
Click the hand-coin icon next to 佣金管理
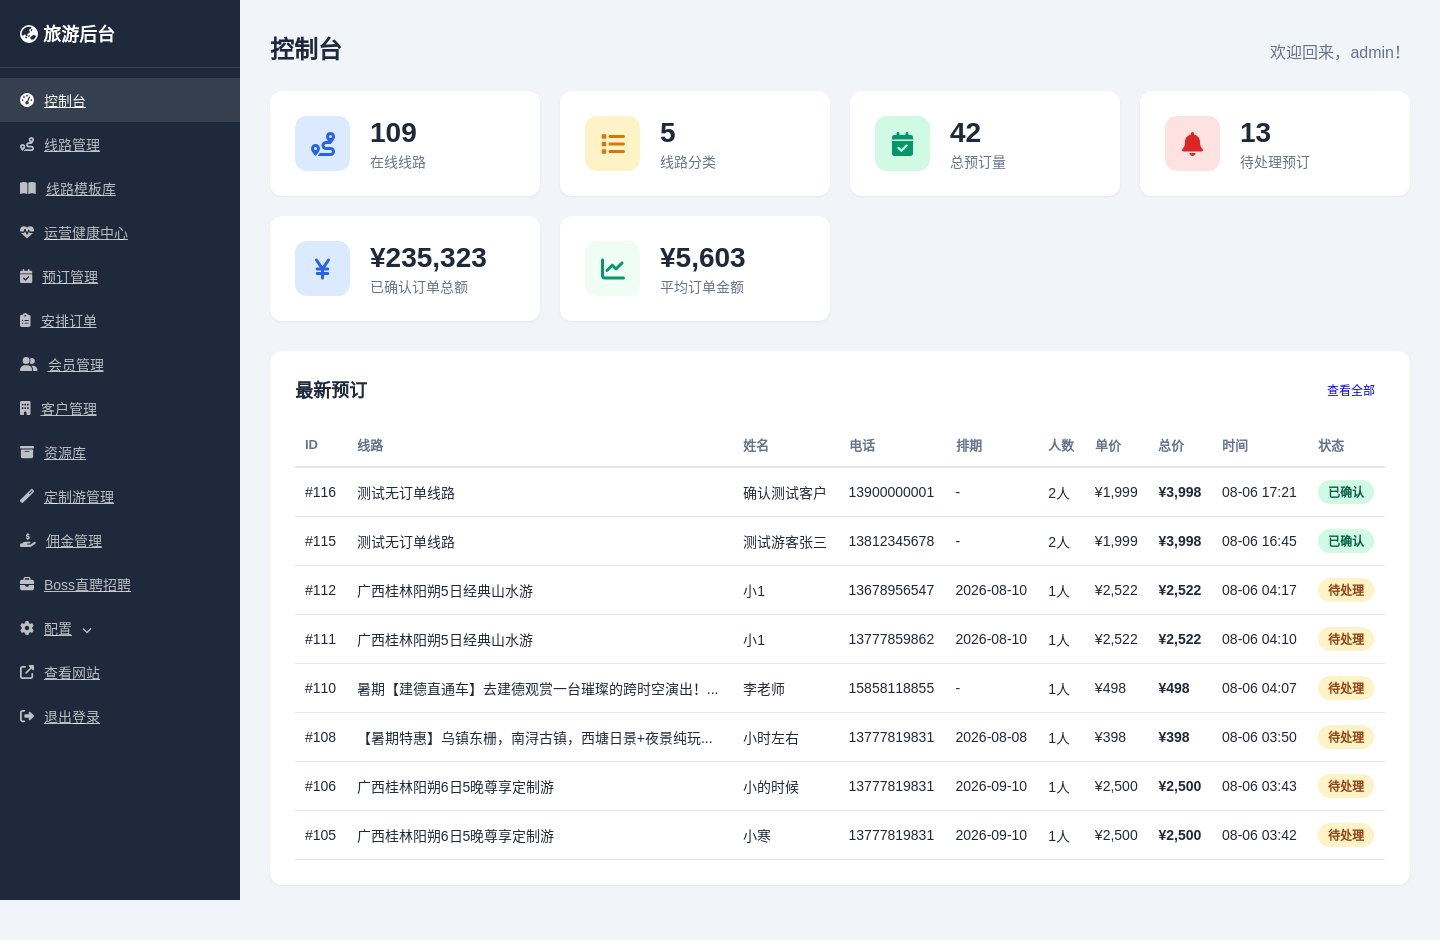(28, 540)
